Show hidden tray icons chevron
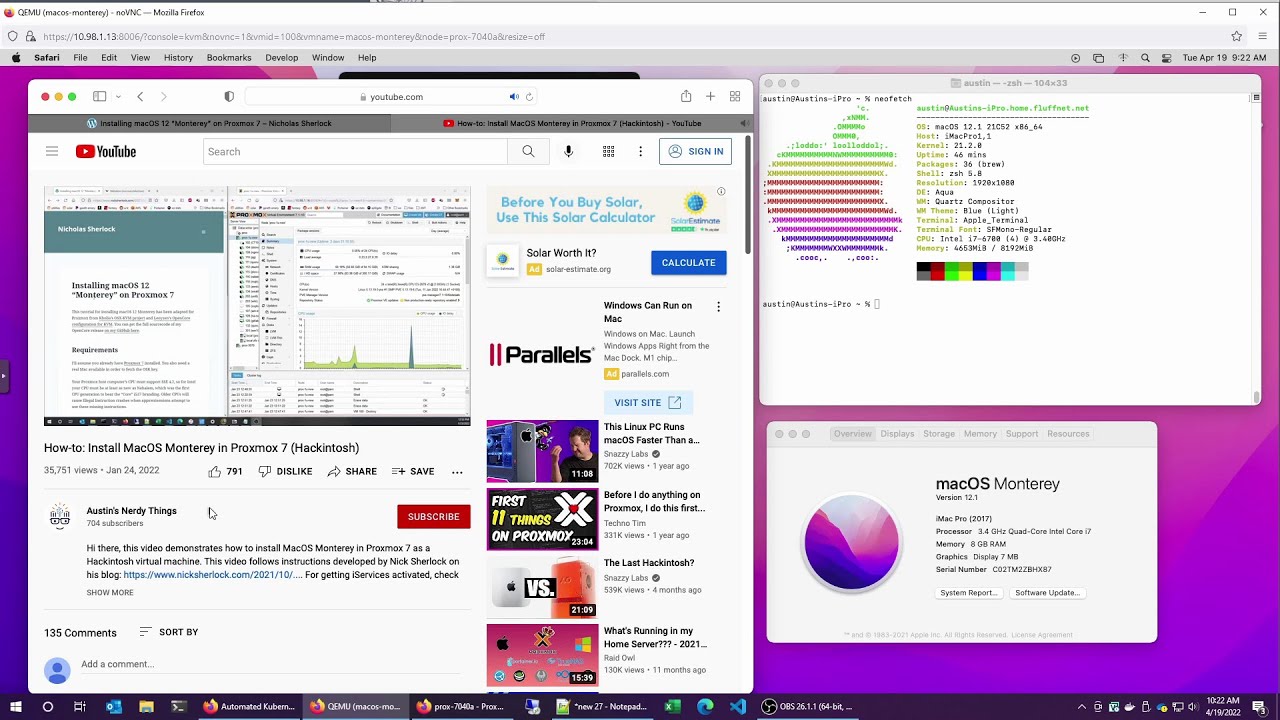The image size is (1280, 720). (x=1081, y=707)
